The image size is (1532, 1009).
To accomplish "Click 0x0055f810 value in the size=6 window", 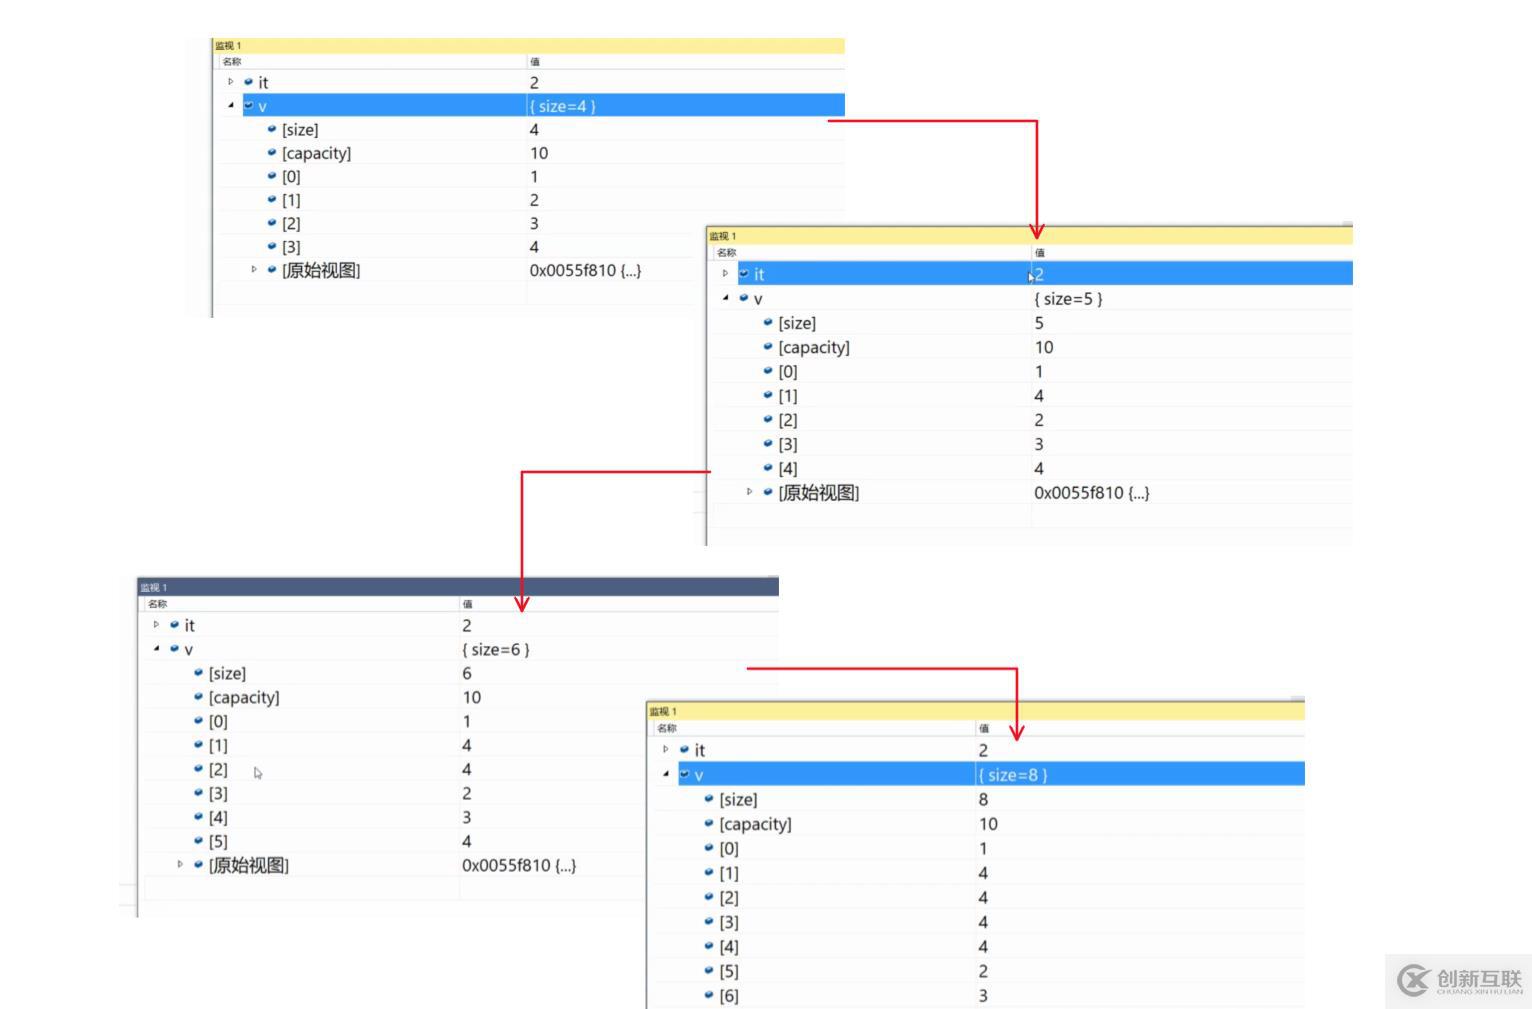I will [x=519, y=865].
